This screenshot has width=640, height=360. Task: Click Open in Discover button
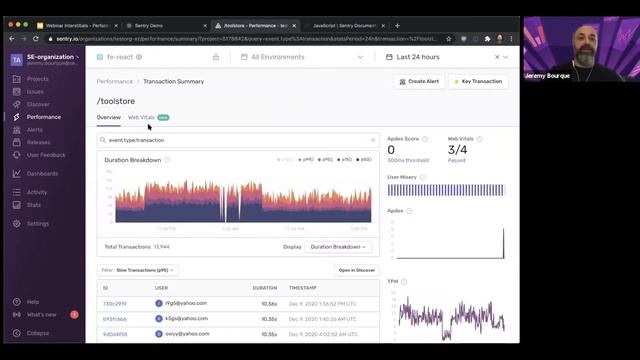point(357,270)
